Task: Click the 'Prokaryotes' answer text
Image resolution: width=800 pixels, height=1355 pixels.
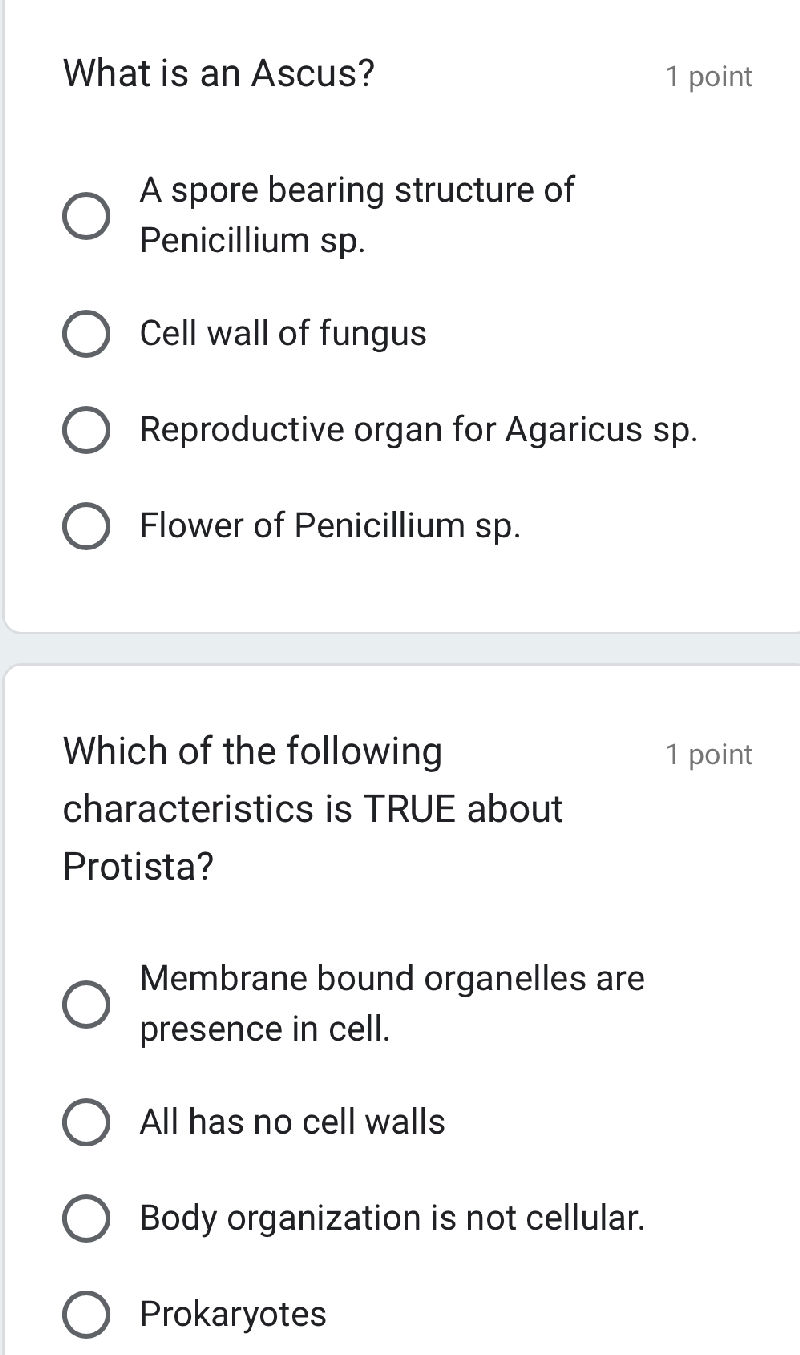Action: pyautogui.click(x=233, y=1314)
